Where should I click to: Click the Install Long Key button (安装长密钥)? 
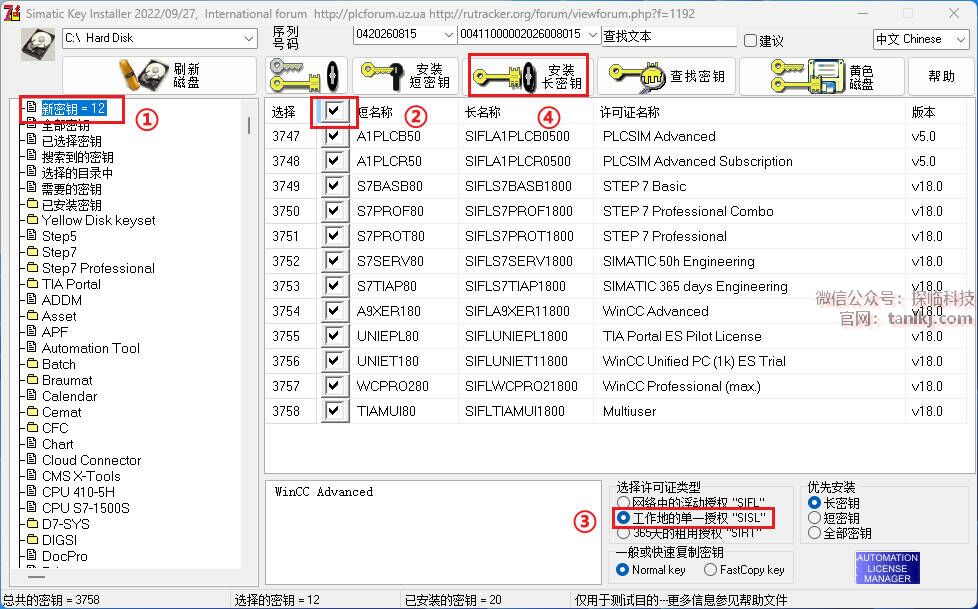[x=528, y=76]
